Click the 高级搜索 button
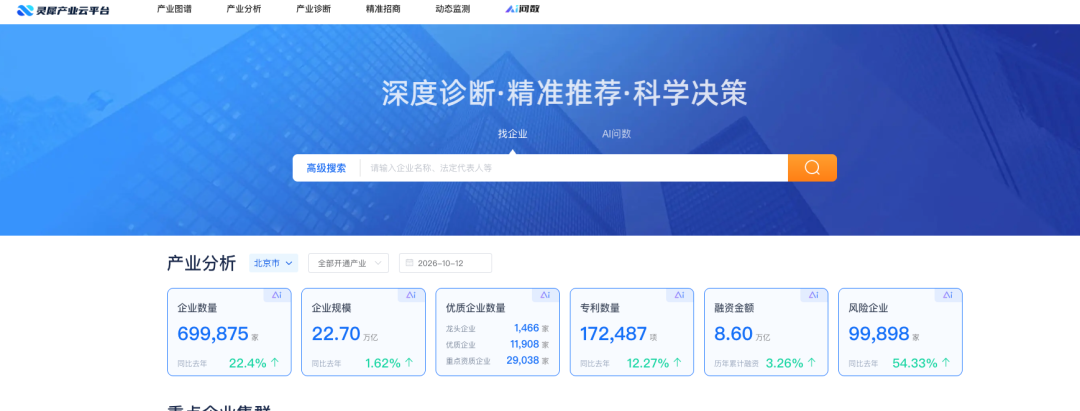Image resolution: width=1080 pixels, height=411 pixels. tap(326, 168)
